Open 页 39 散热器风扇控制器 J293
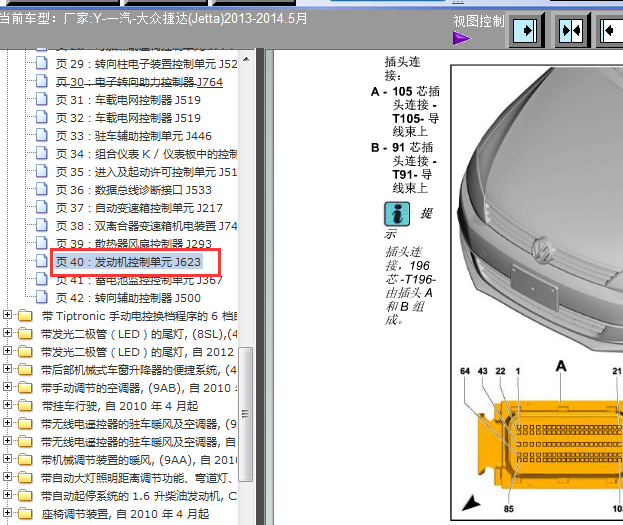The image size is (623, 525). [134, 243]
